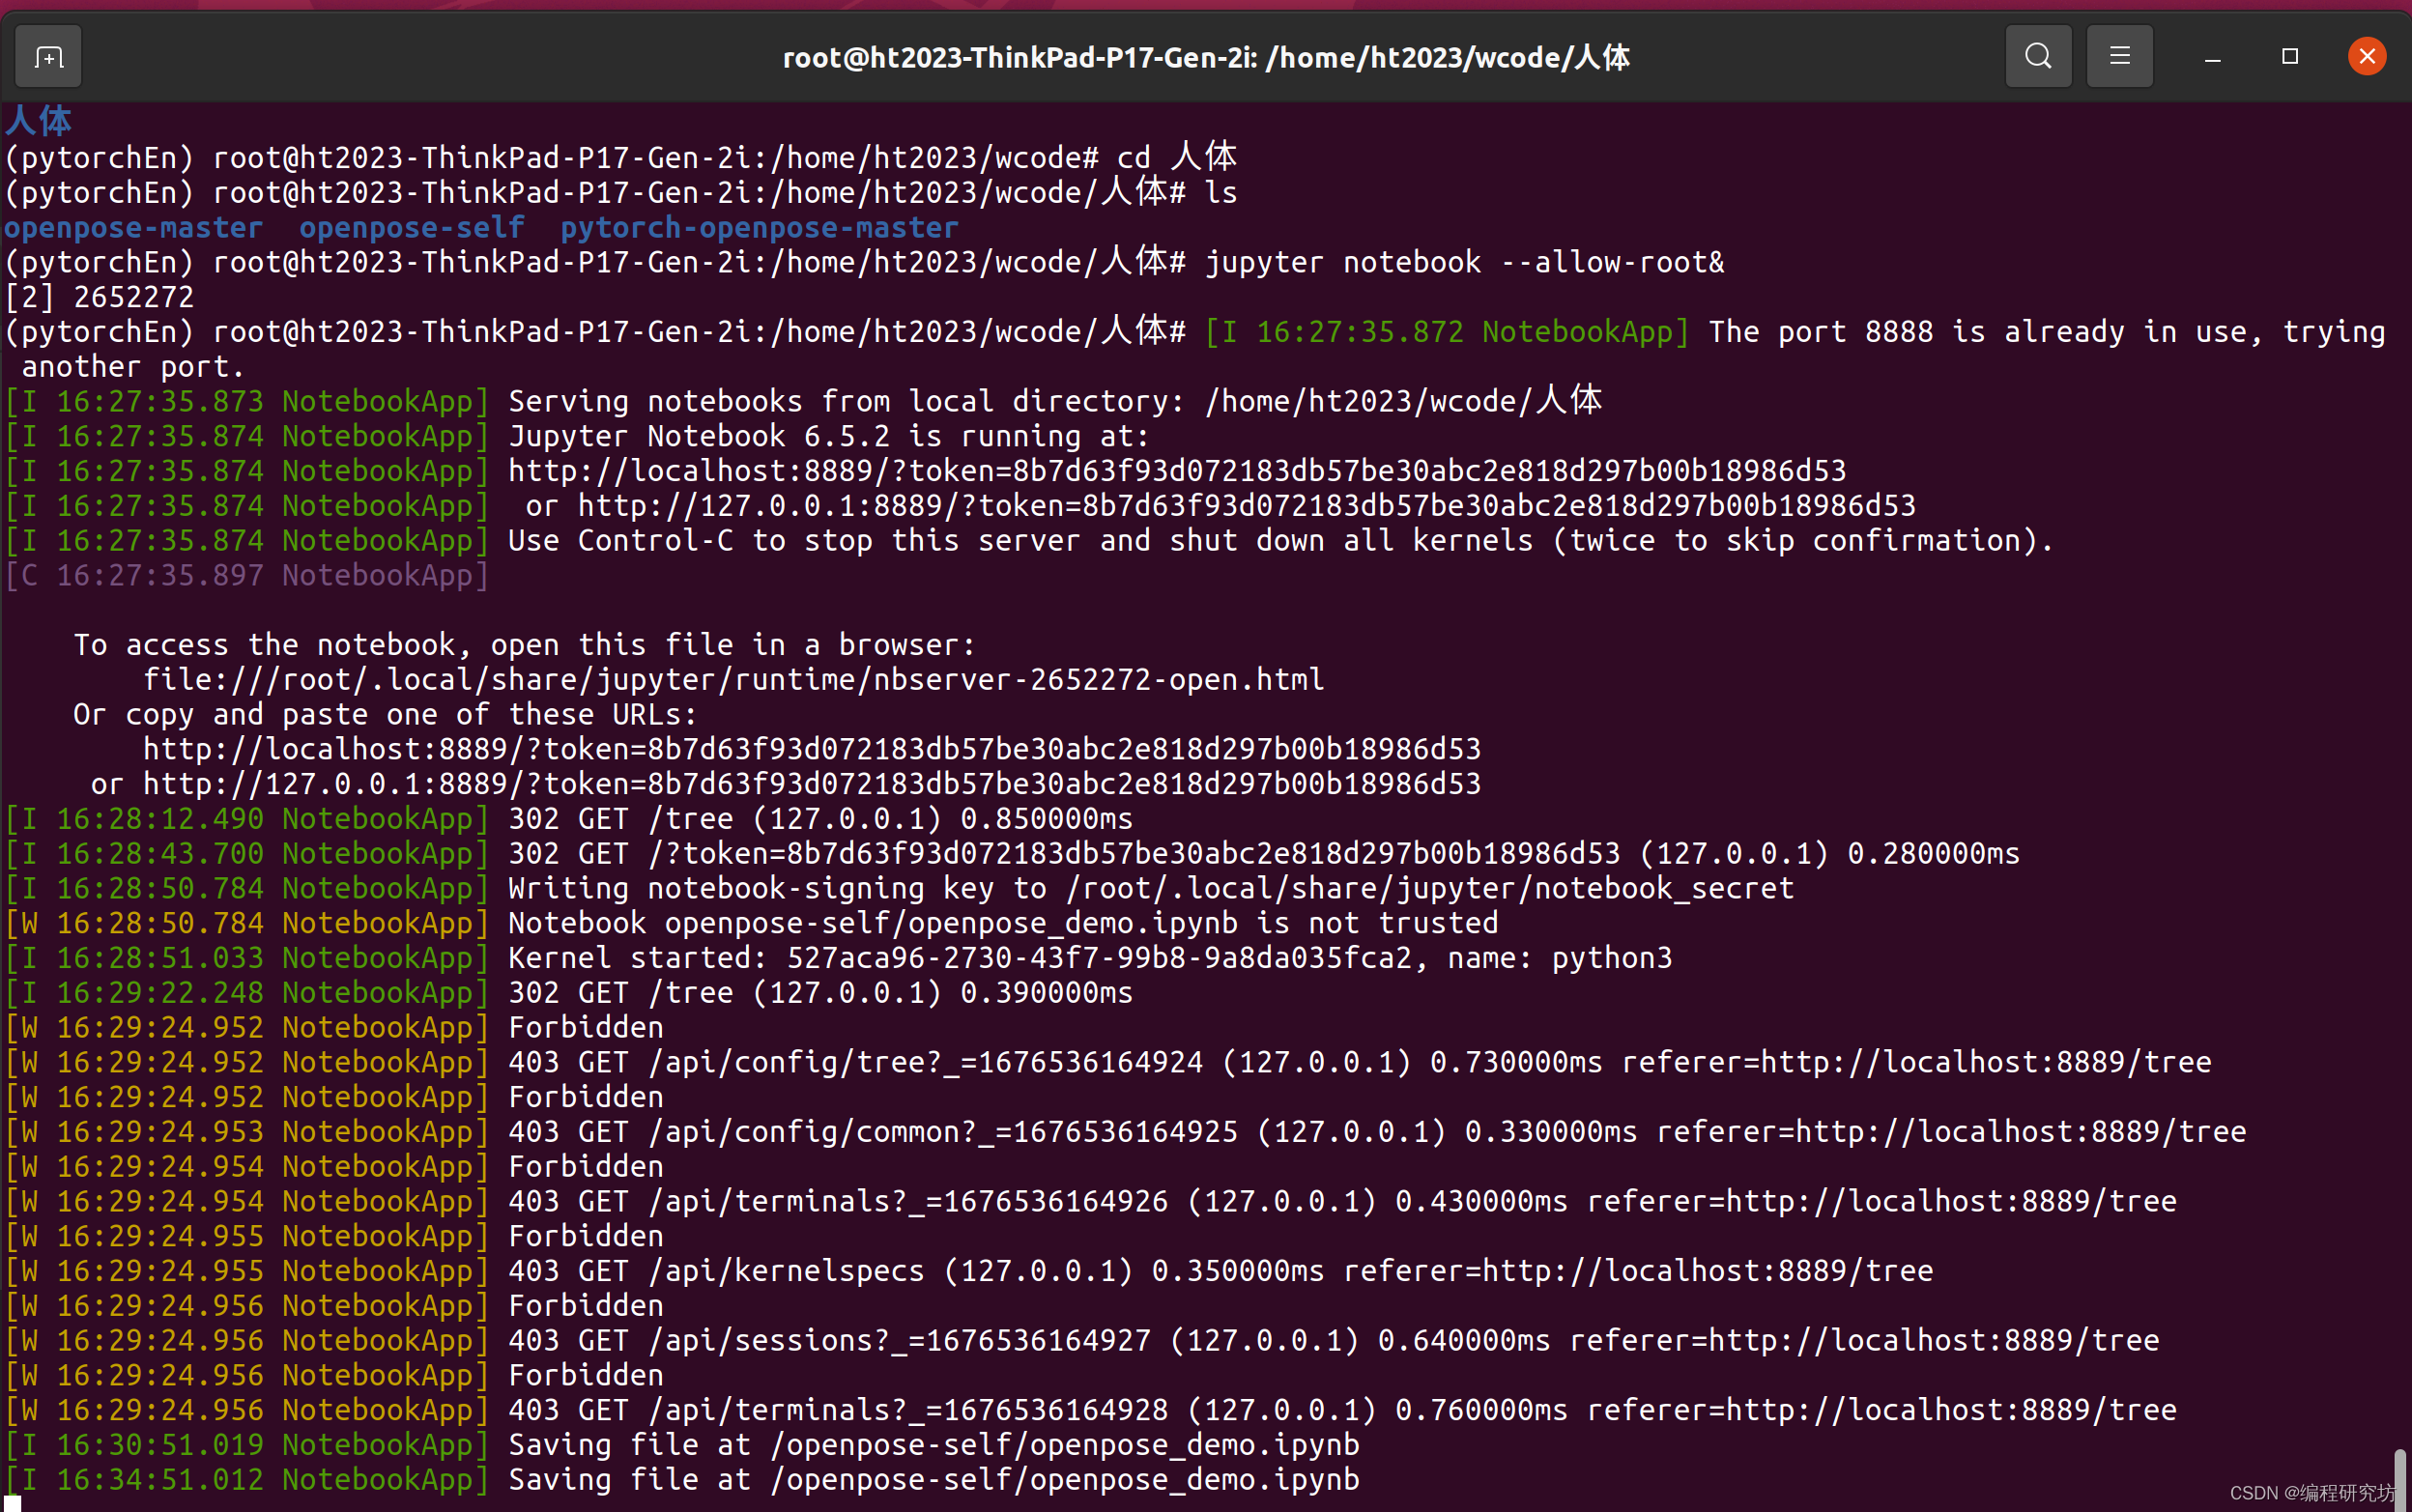Click the terminal cursor block at bottom
The height and width of the screenshot is (1512, 2412).
[12, 1503]
